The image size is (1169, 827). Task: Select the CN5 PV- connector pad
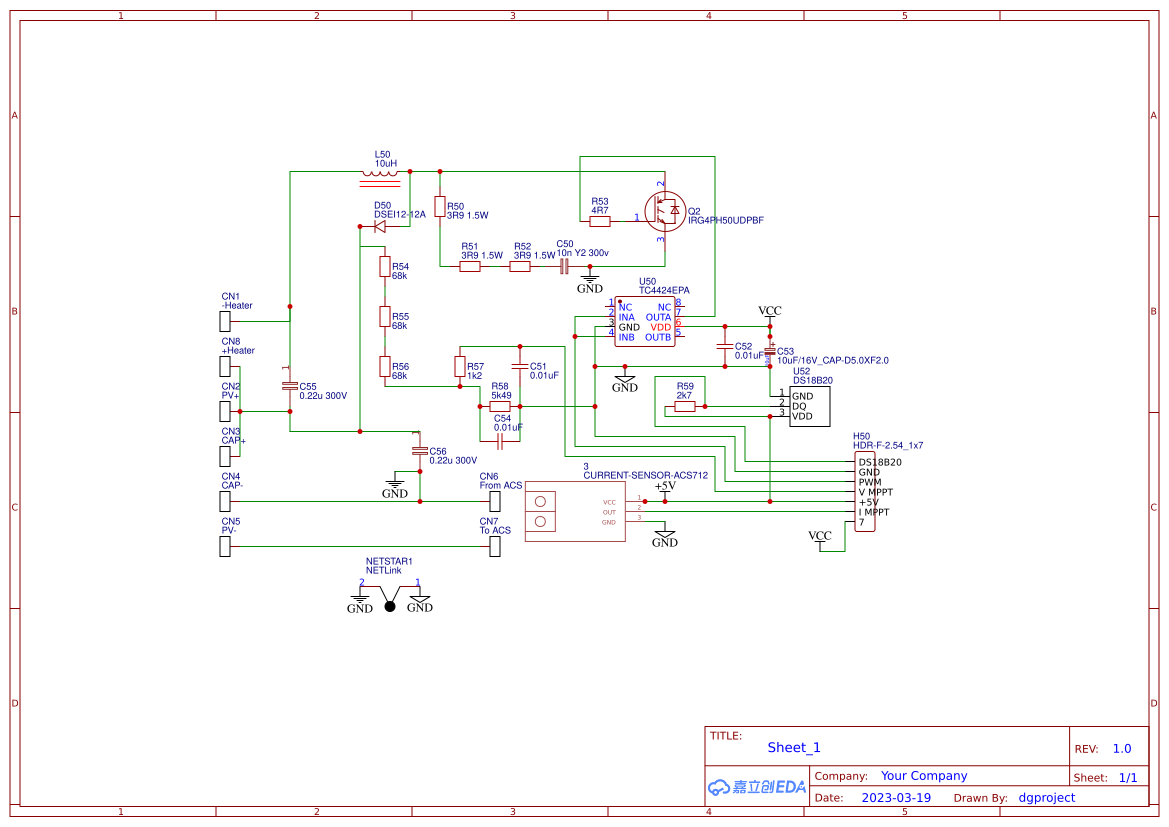pyautogui.click(x=225, y=547)
